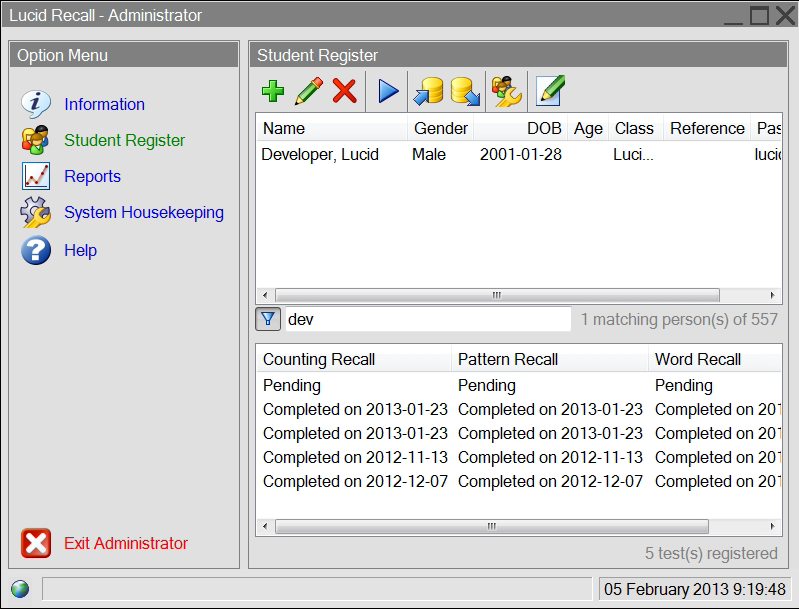Click the student table scroll left arrow
Image resolution: width=799 pixels, height=609 pixels.
[265, 295]
